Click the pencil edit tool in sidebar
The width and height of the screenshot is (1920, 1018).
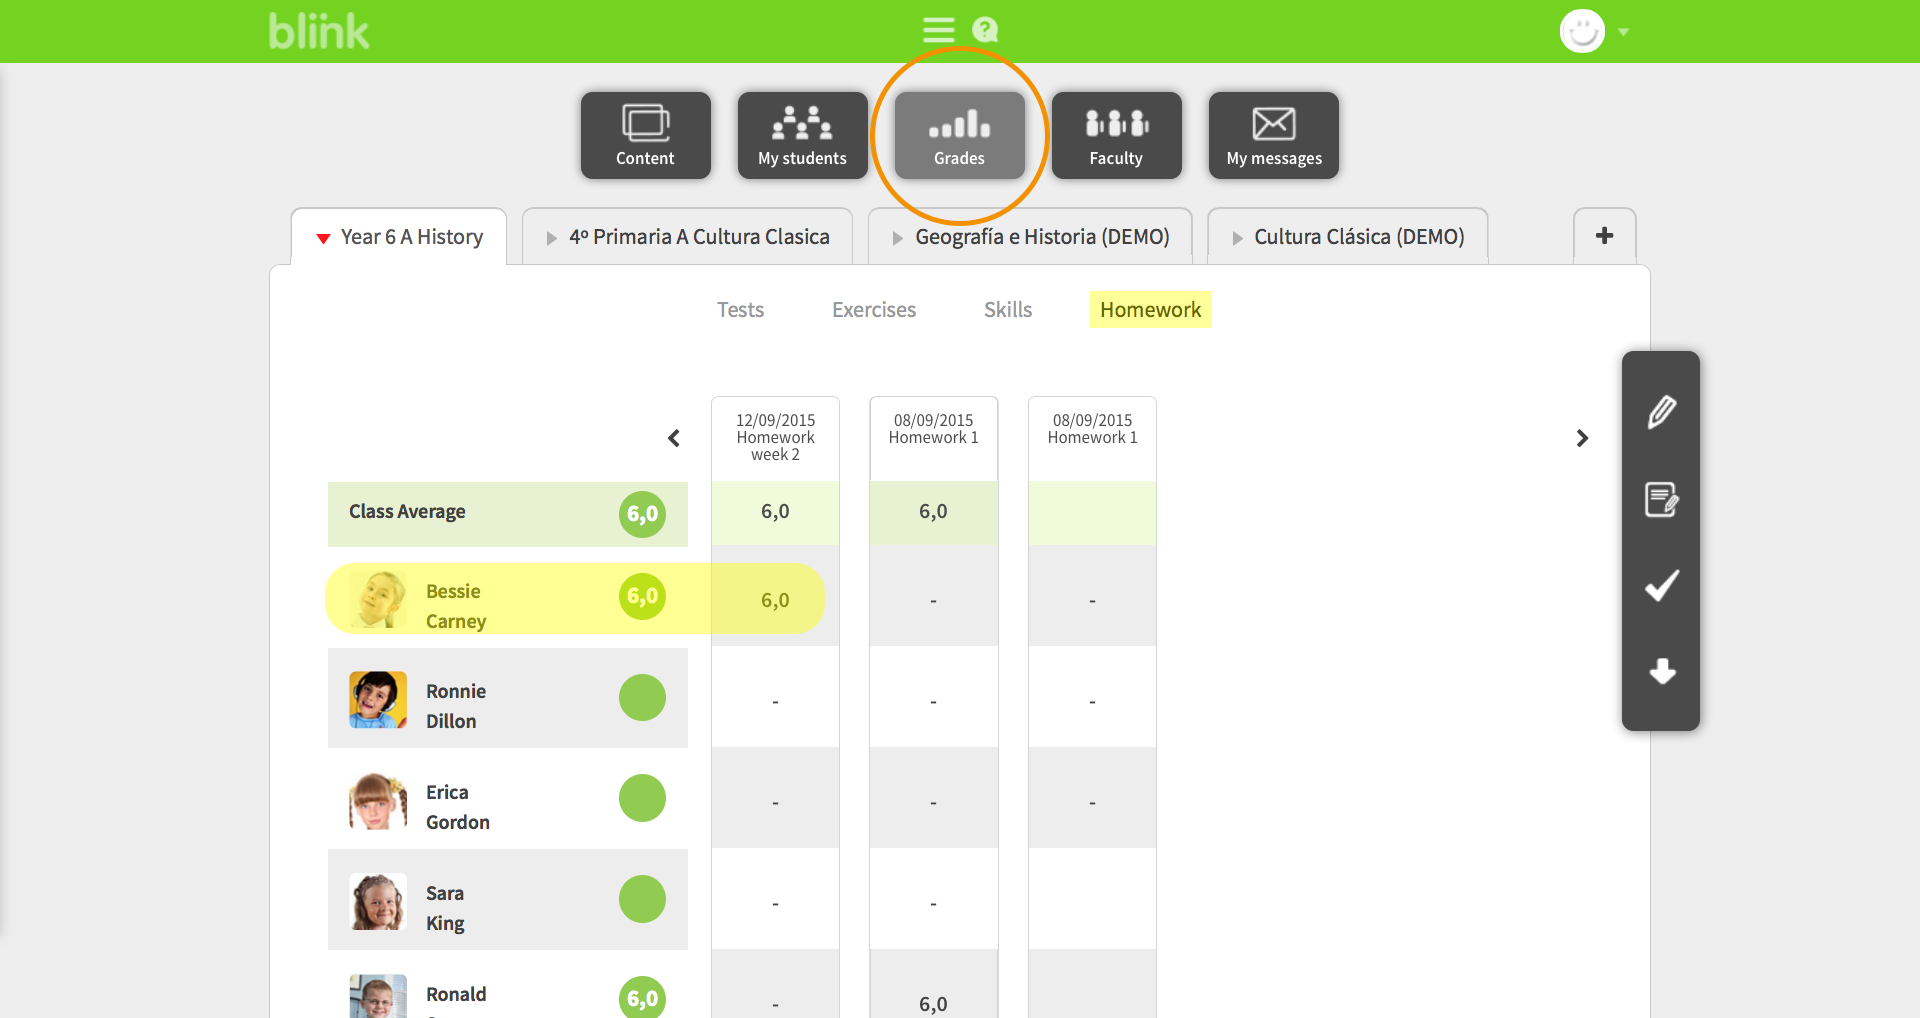click(x=1661, y=412)
